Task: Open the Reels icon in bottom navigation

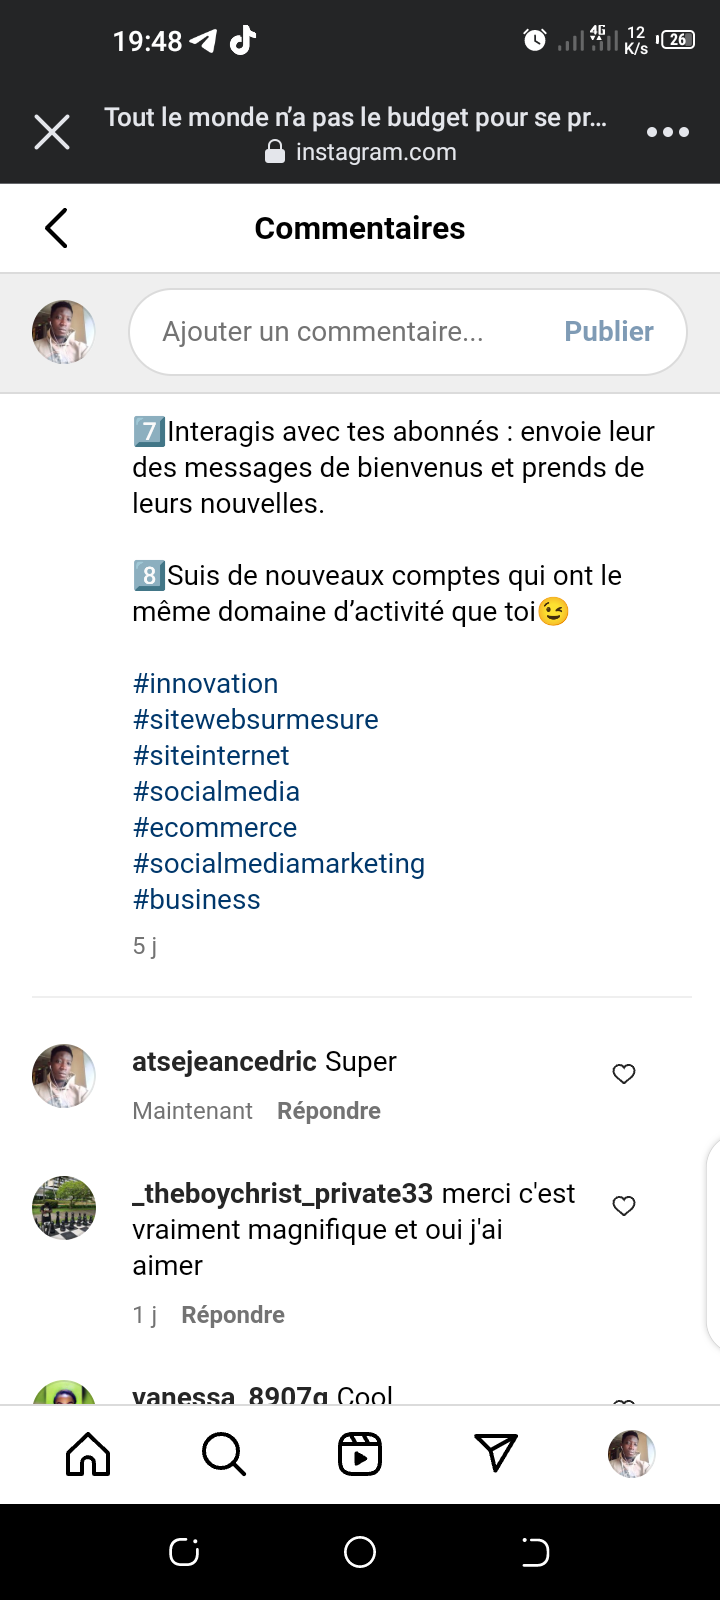Action: point(360,1454)
